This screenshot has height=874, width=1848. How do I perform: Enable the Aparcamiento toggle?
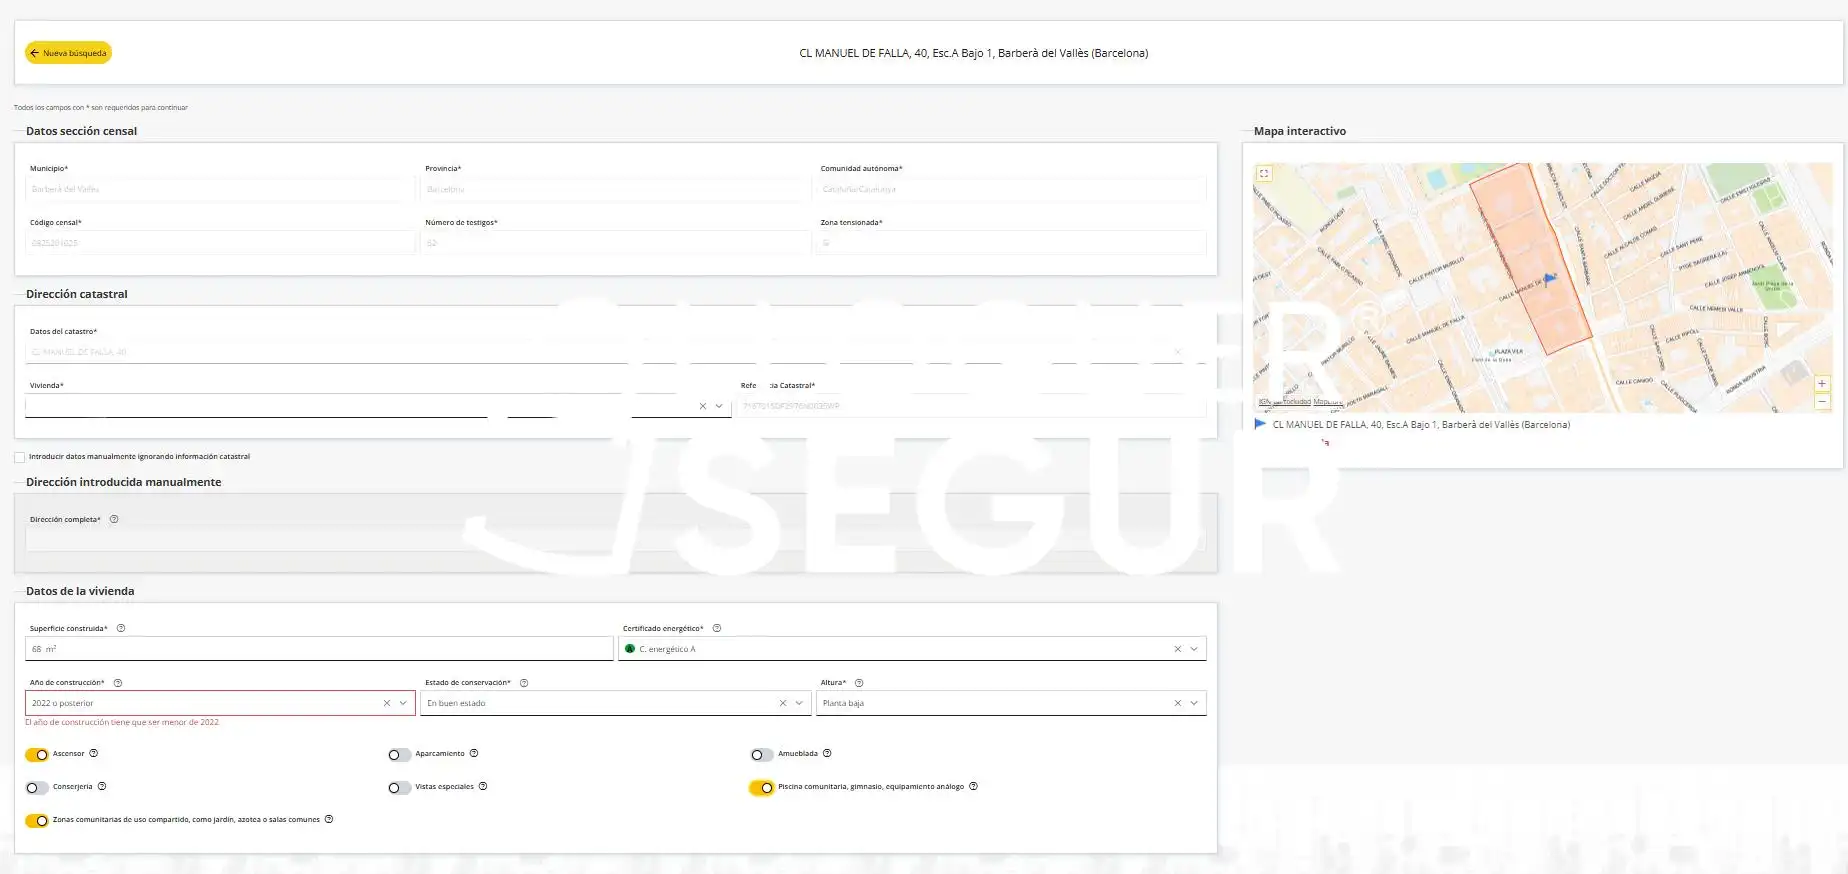(x=399, y=755)
